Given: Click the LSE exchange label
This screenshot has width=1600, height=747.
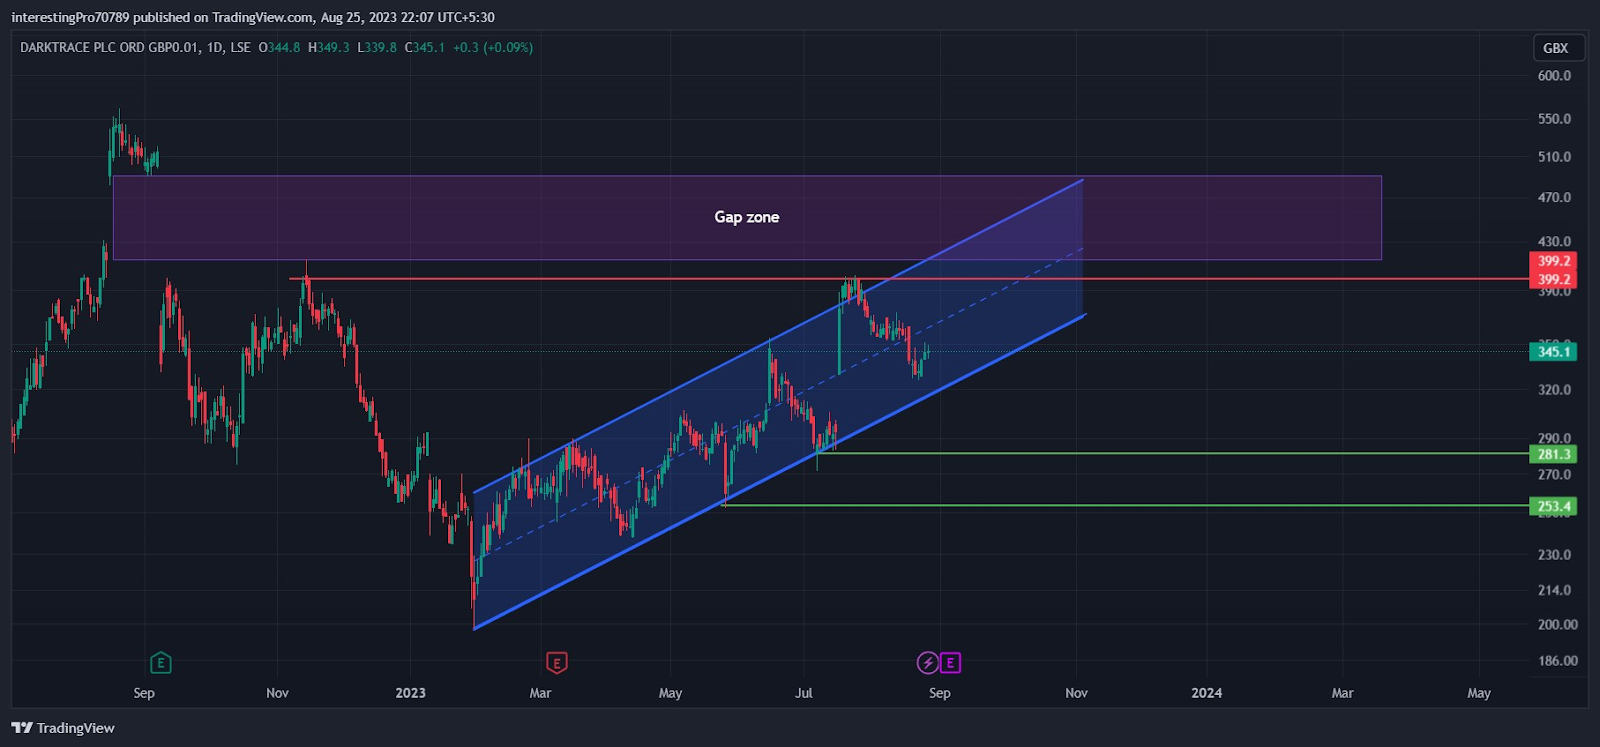Looking at the screenshot, I should pyautogui.click(x=240, y=47).
